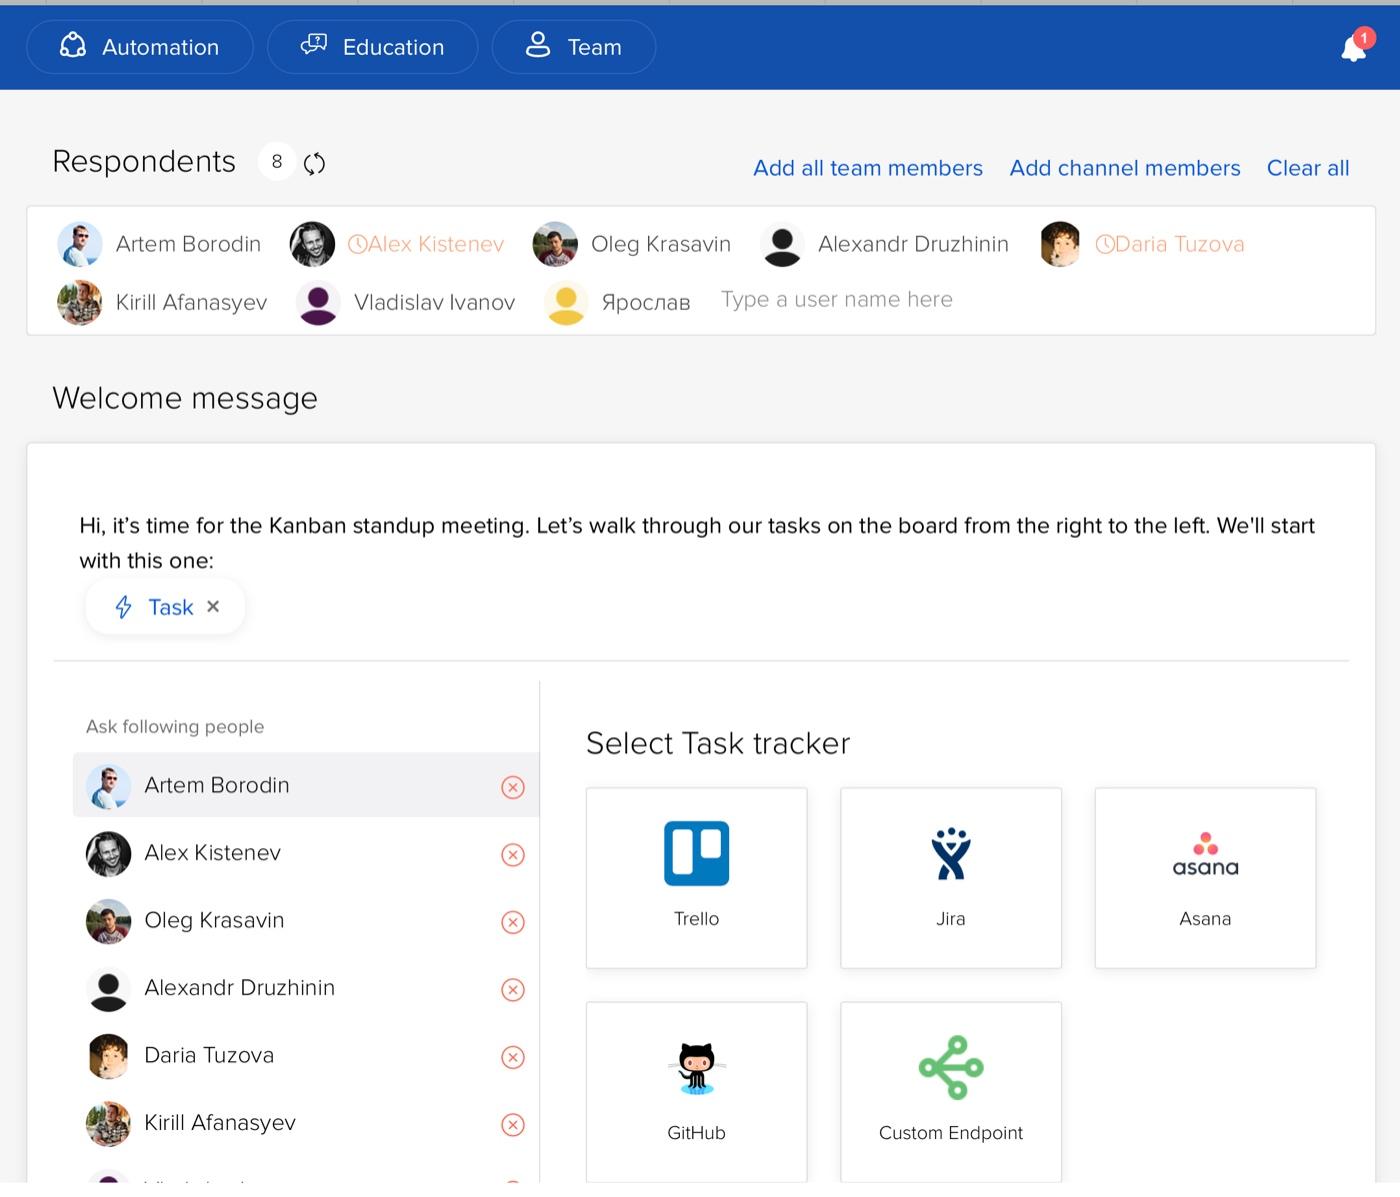Choose Trello as task tracker
This screenshot has height=1197, width=1400.
(x=697, y=878)
